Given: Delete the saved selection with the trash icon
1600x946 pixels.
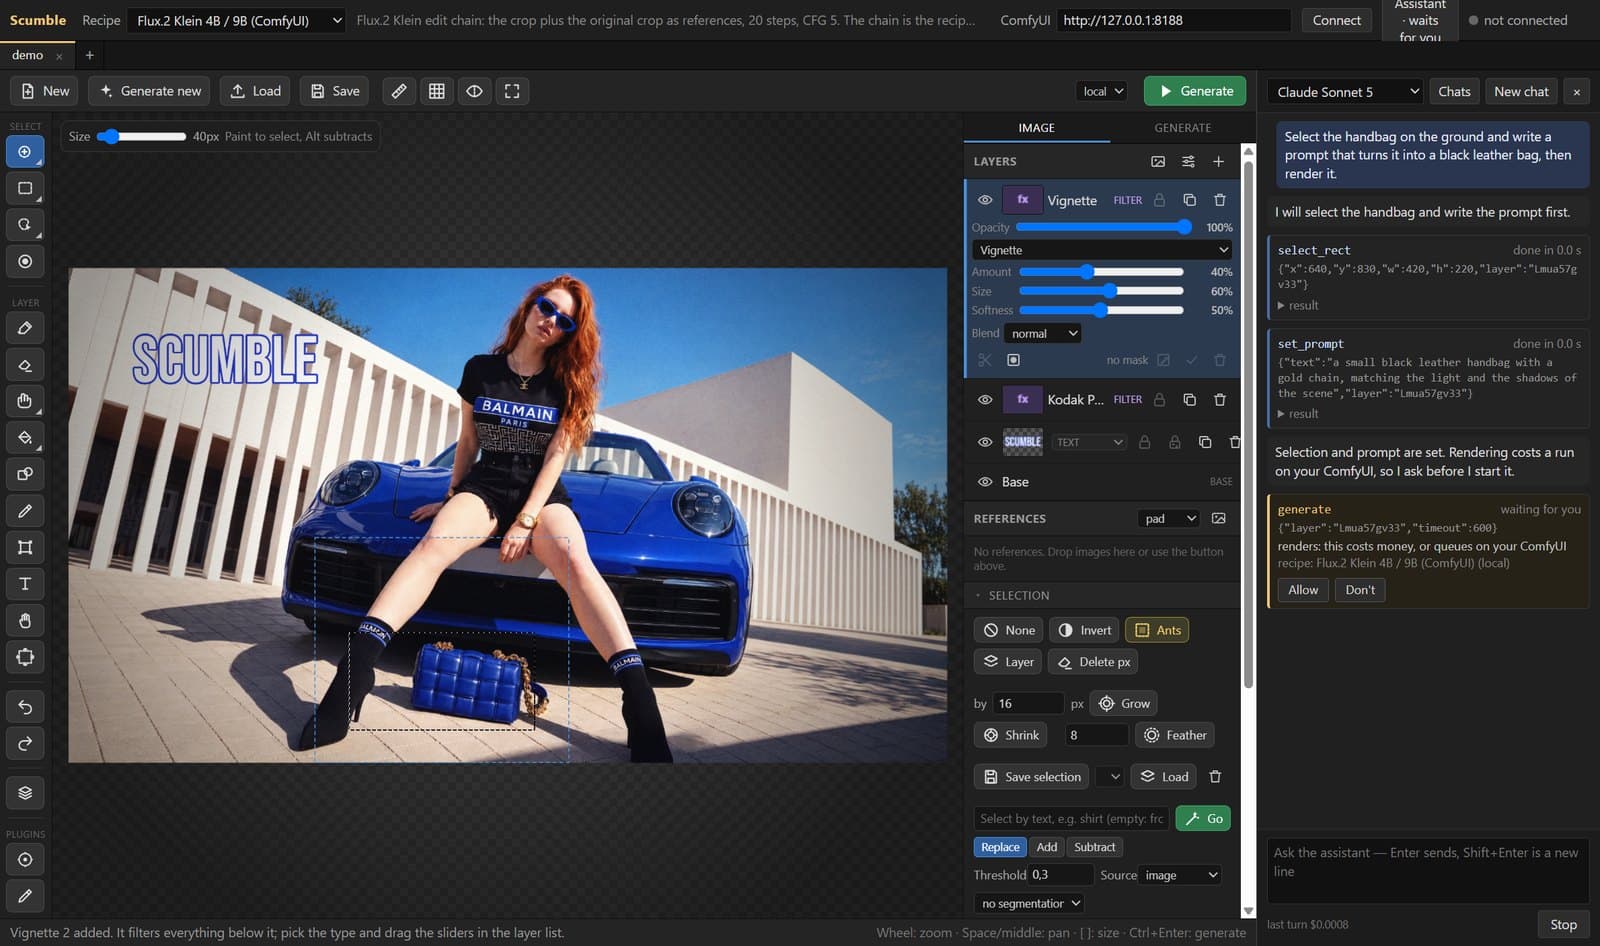Looking at the screenshot, I should point(1215,776).
